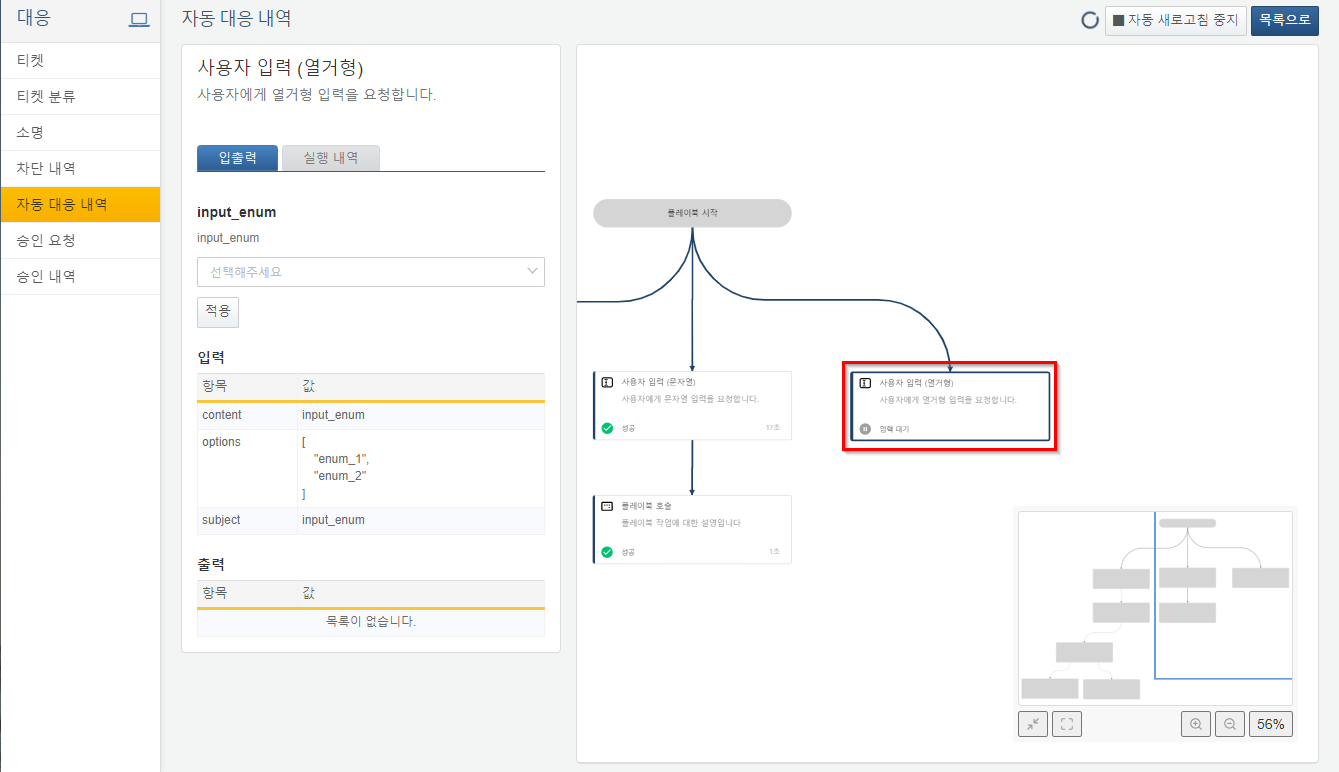Click inside the minimap overview

[1155, 608]
